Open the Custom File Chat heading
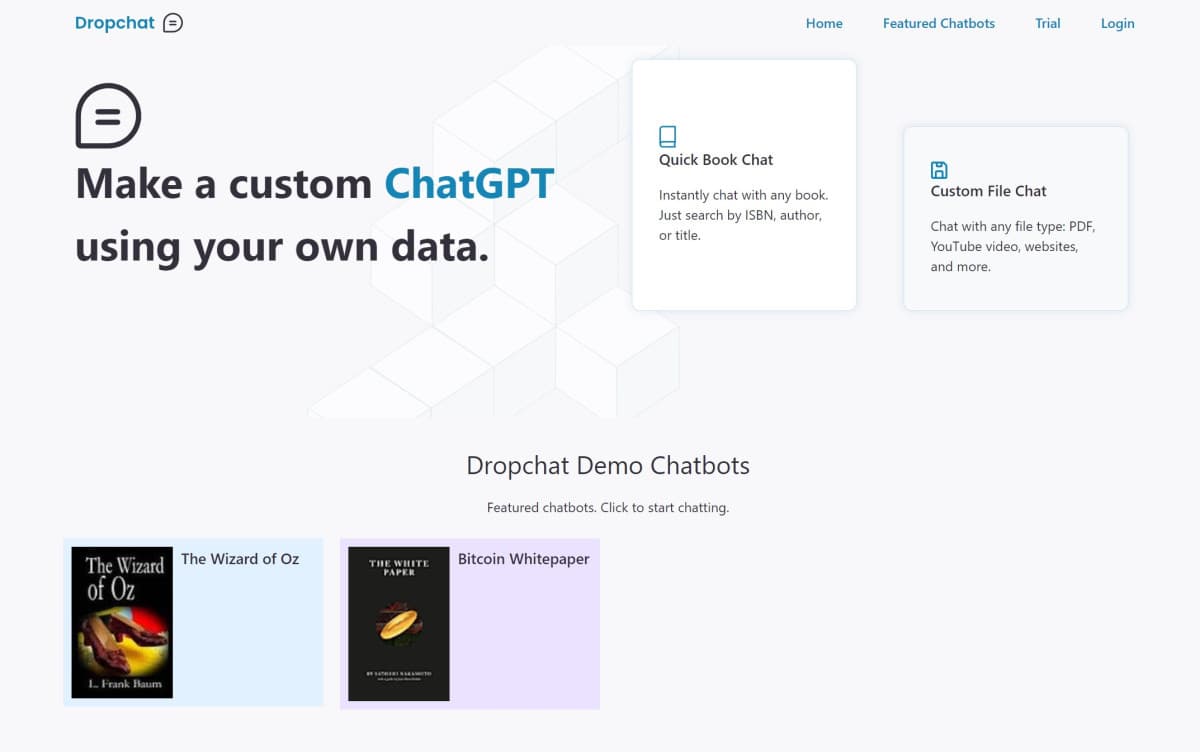This screenshot has height=752, width=1200. [x=989, y=191]
